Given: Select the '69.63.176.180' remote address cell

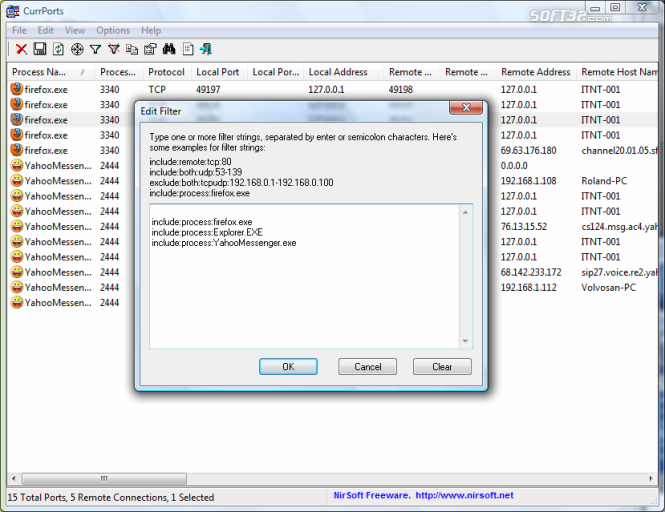Looking at the screenshot, I should [528, 151].
